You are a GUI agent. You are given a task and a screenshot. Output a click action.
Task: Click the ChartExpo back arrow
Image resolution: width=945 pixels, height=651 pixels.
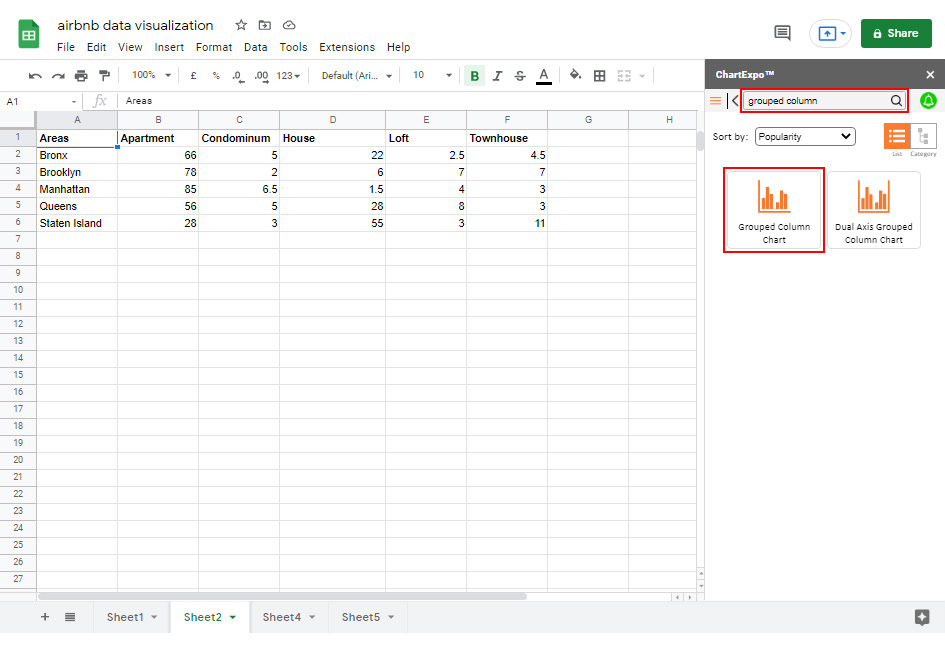(x=733, y=101)
